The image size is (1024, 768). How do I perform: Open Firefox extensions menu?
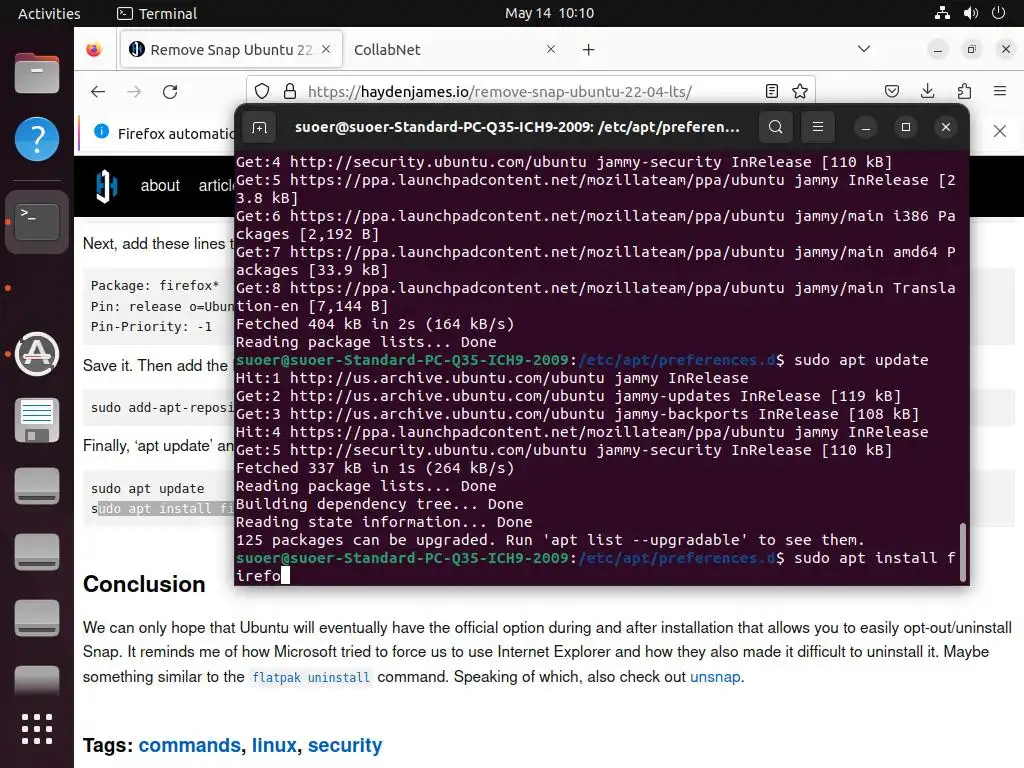click(964, 91)
